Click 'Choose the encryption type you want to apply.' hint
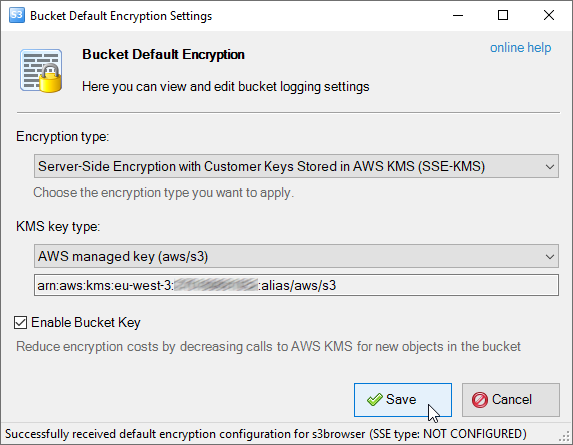The width and height of the screenshot is (573, 445). (x=163, y=193)
